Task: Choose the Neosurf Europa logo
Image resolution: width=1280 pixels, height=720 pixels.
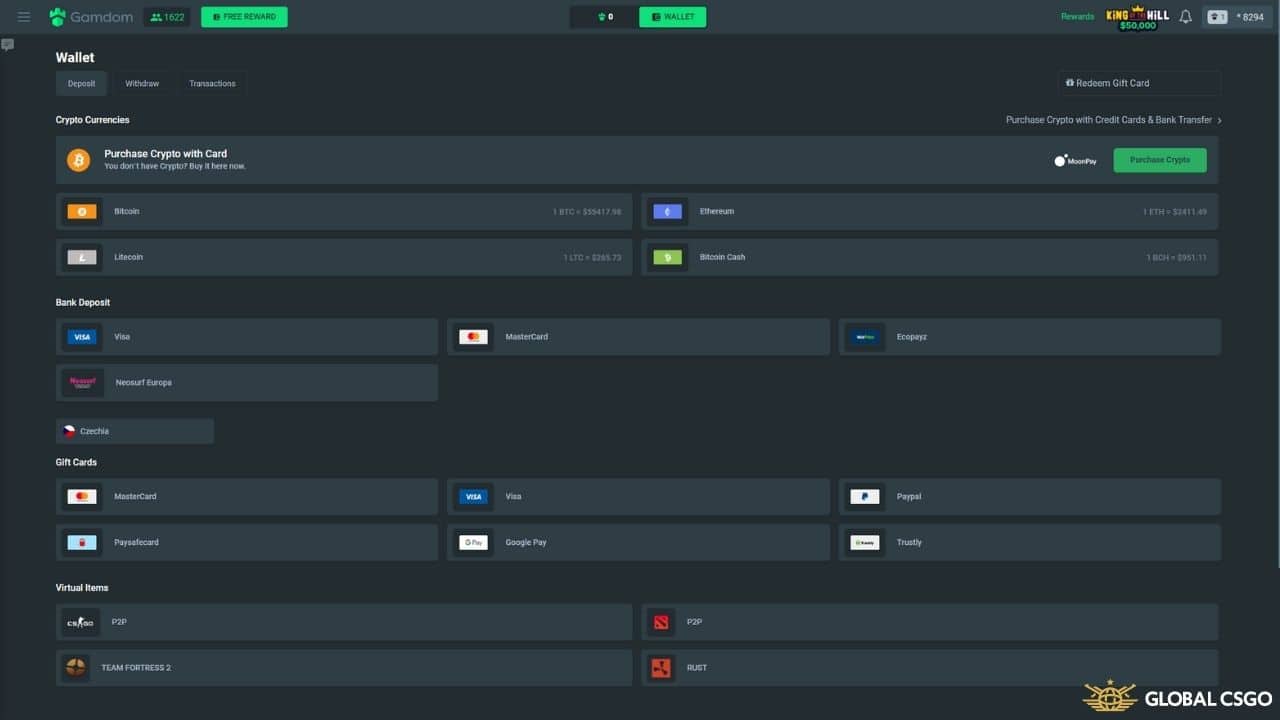Action: [83, 383]
